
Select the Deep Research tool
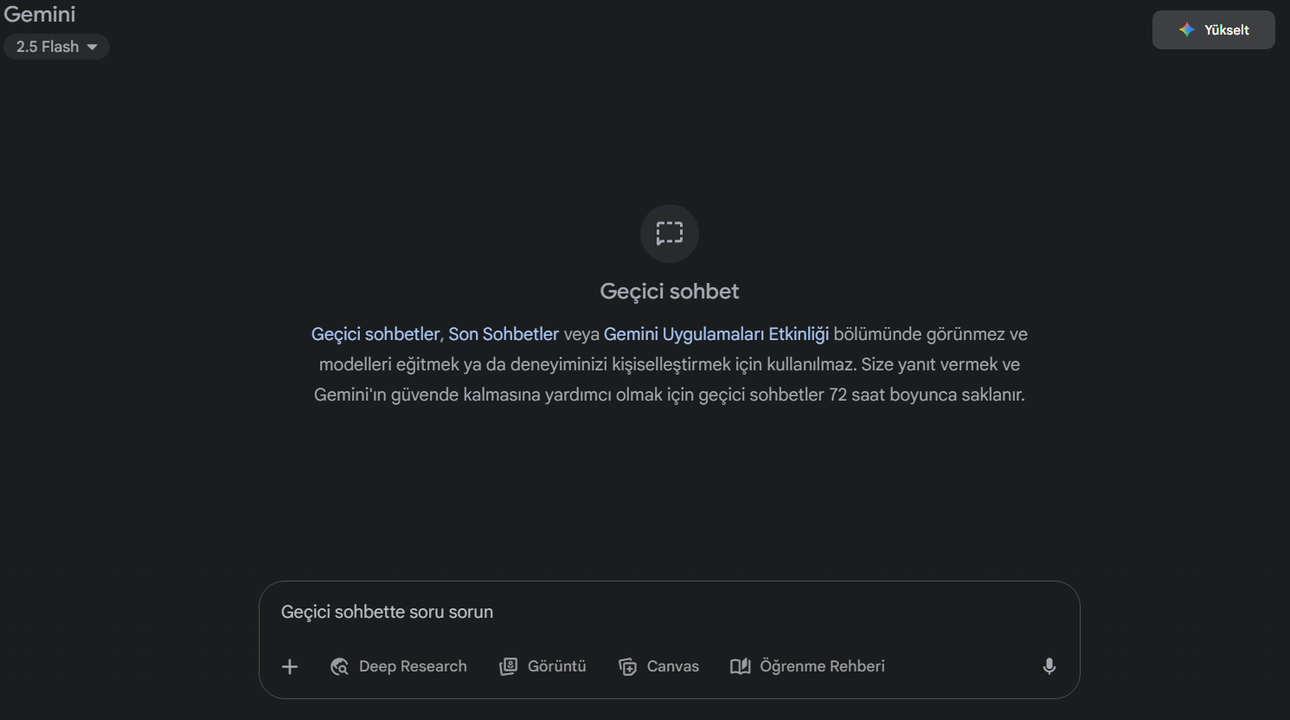(x=398, y=666)
